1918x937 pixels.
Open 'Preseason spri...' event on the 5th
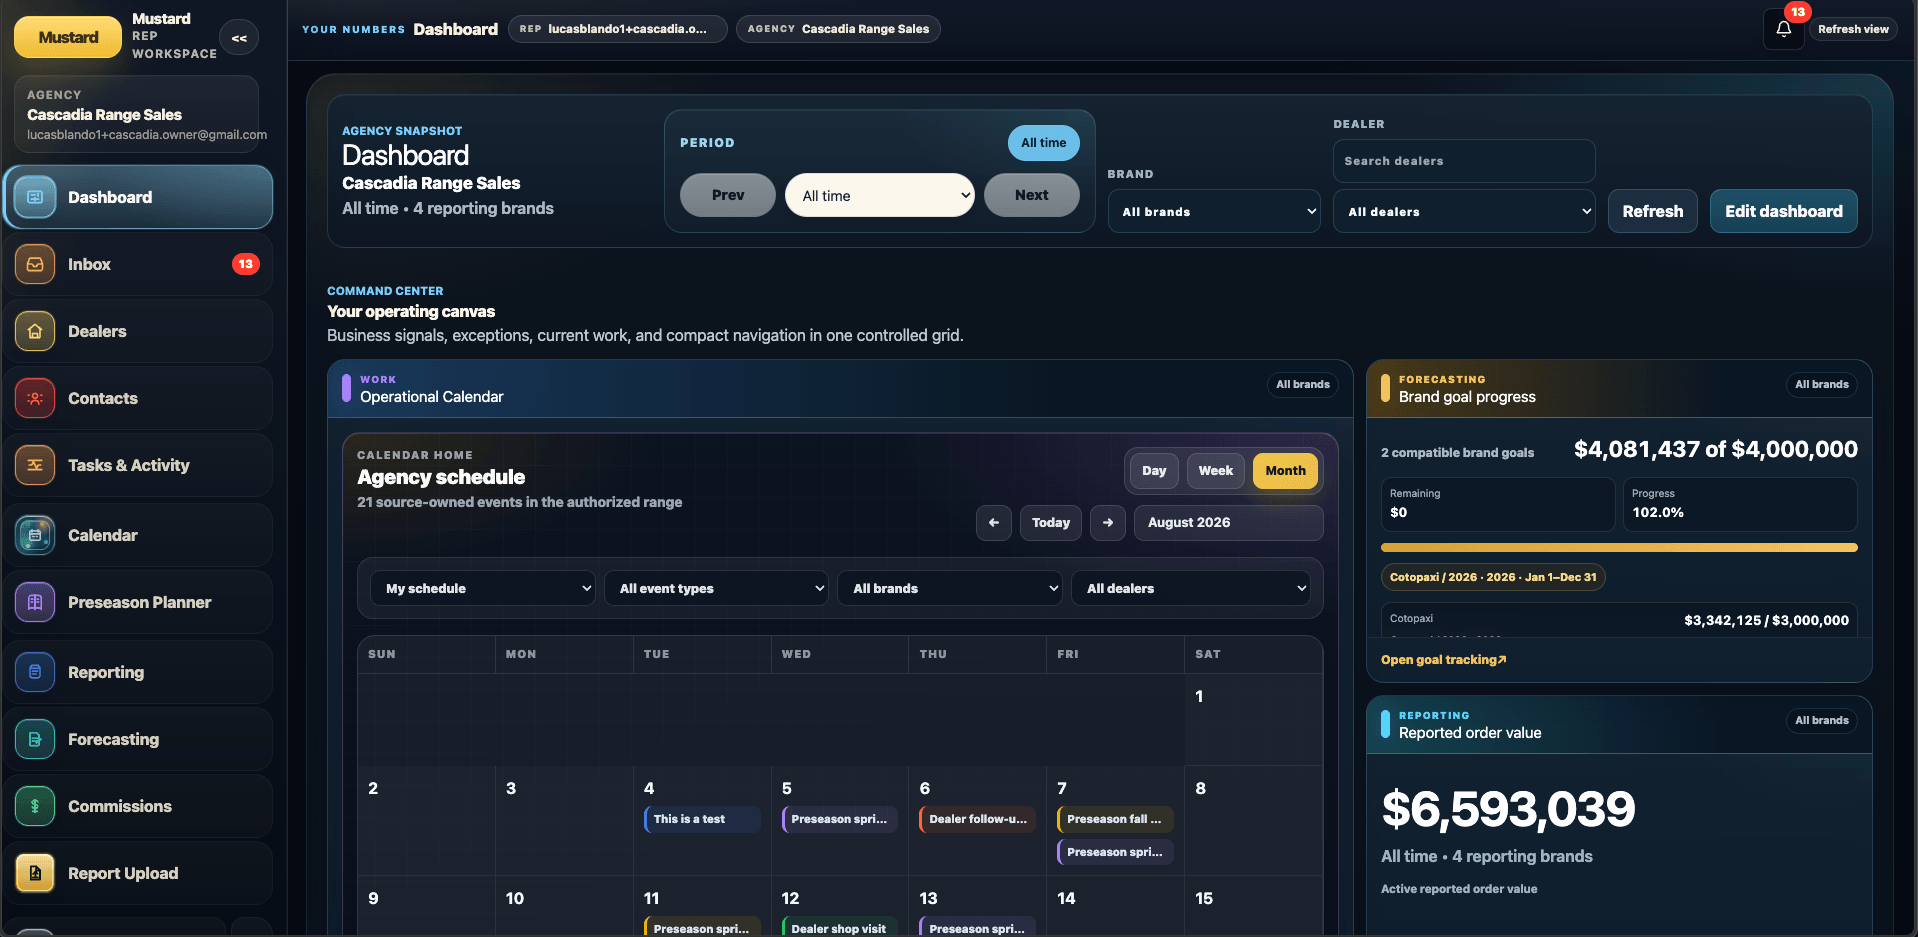point(839,819)
